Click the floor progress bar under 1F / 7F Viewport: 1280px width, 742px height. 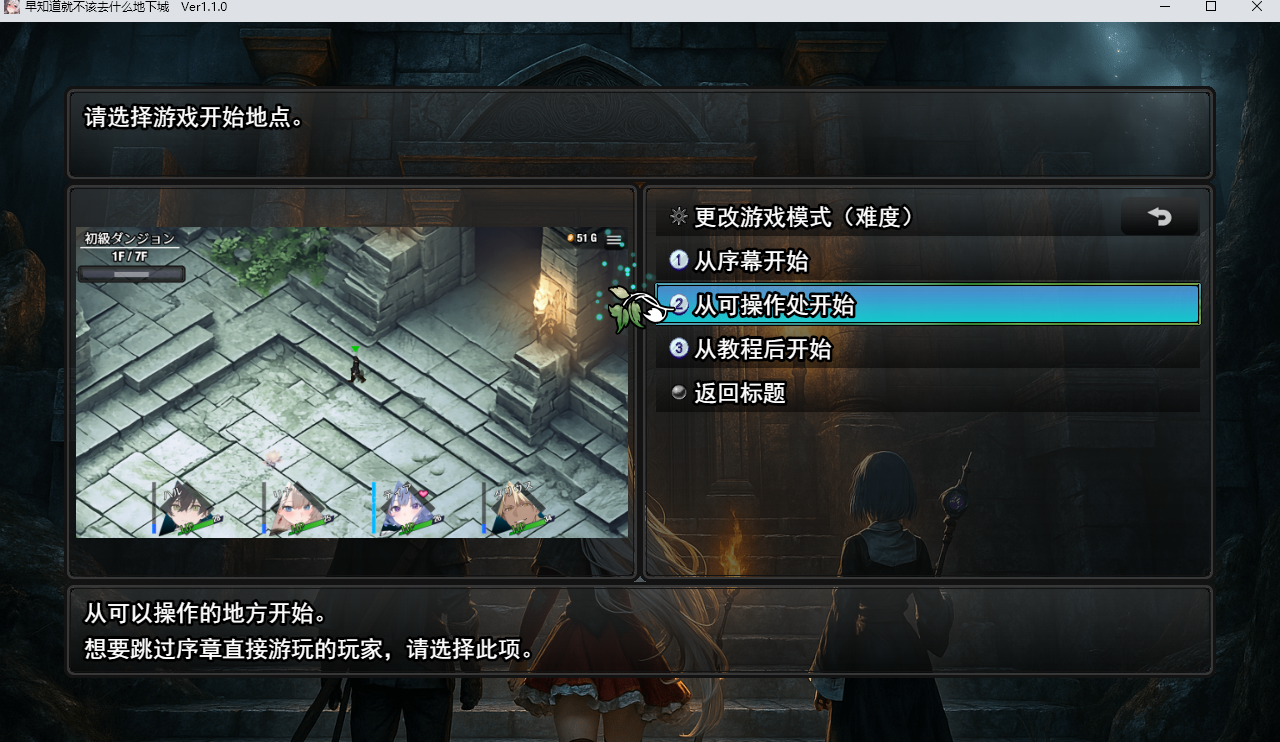tap(131, 274)
